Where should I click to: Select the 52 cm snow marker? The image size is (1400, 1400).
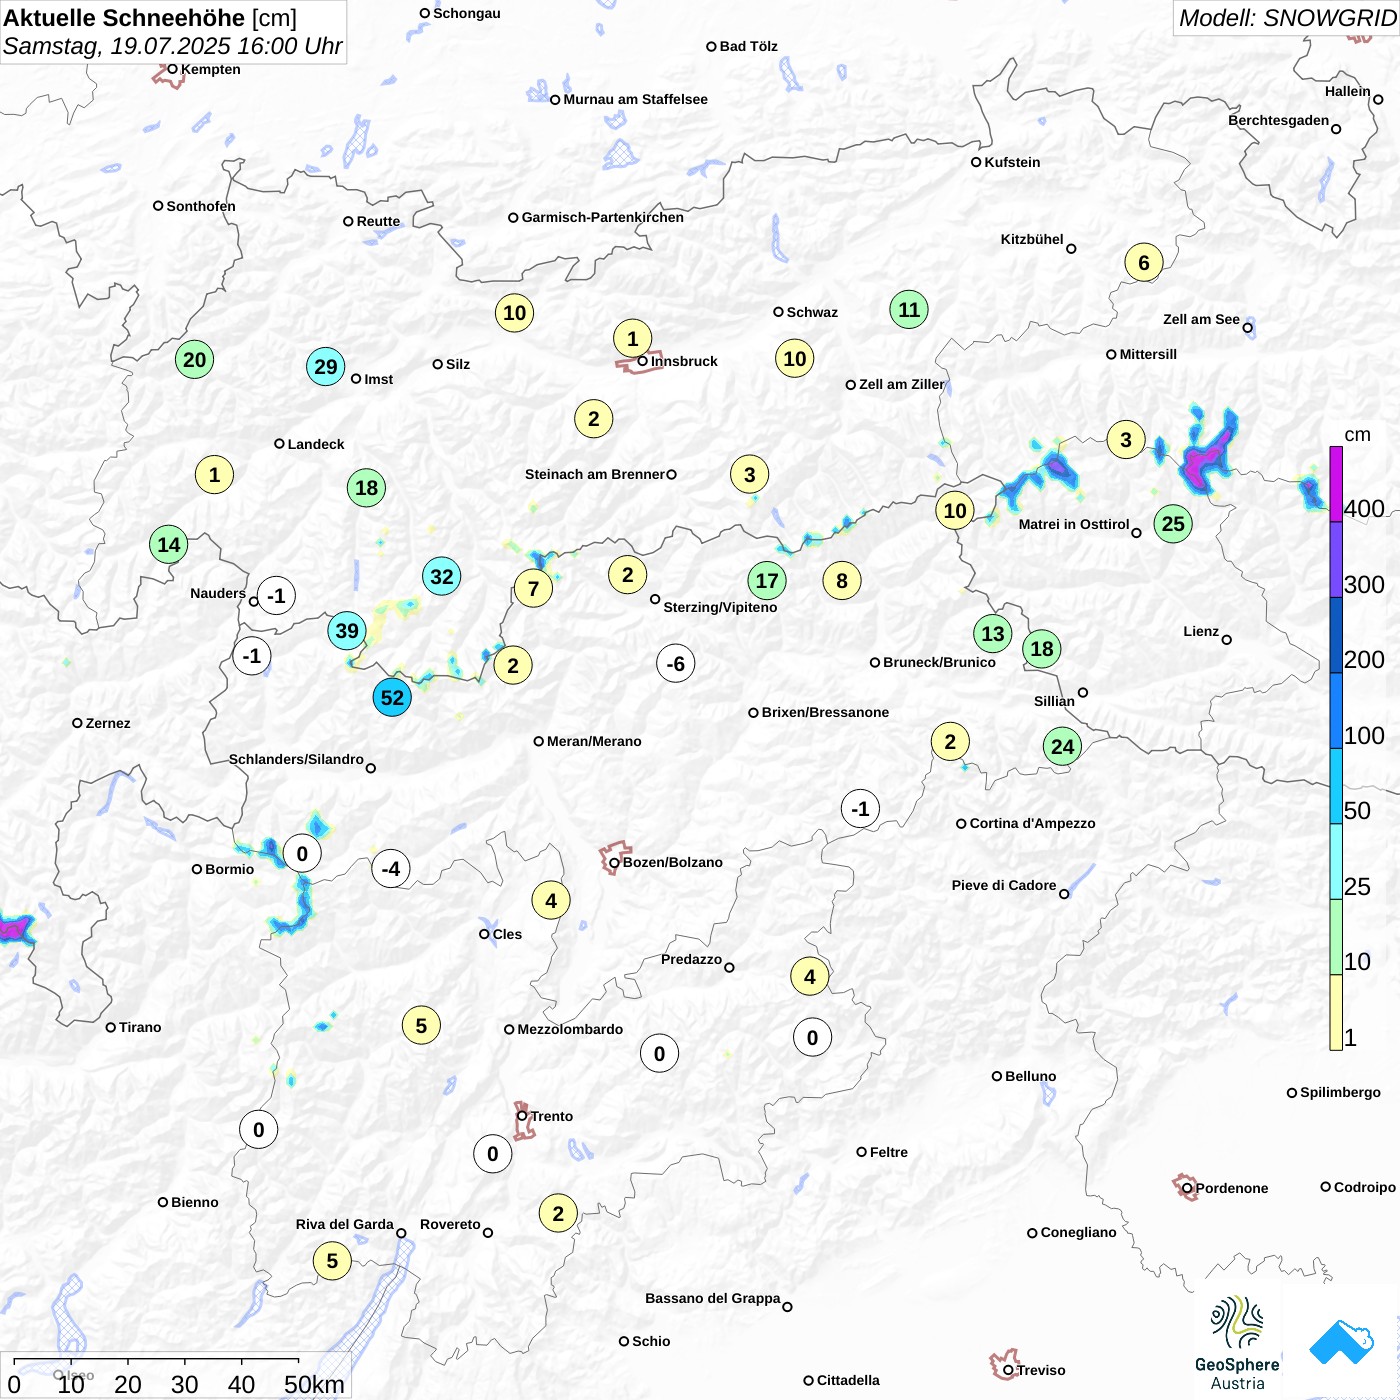pos(392,698)
